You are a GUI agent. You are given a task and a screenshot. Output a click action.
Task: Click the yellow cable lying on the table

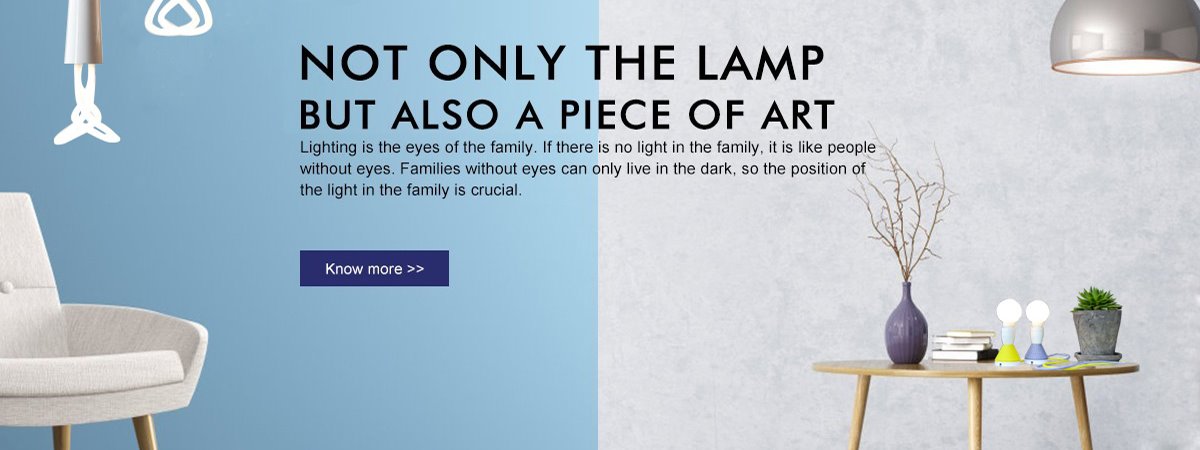[1062, 361]
